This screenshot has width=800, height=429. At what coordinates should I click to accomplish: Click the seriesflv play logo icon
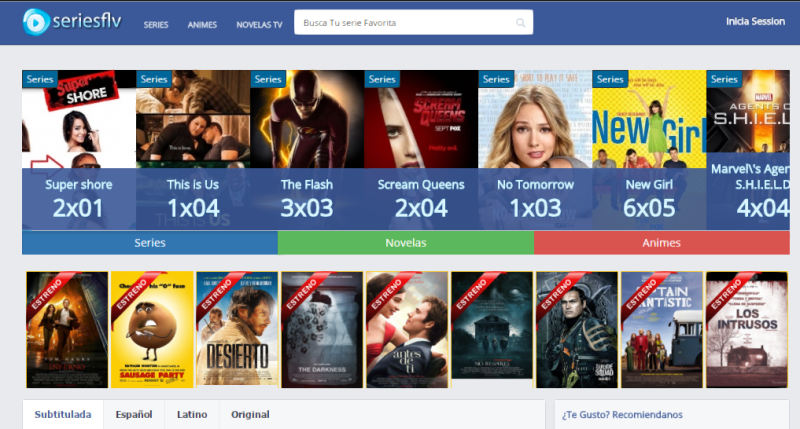point(36,22)
